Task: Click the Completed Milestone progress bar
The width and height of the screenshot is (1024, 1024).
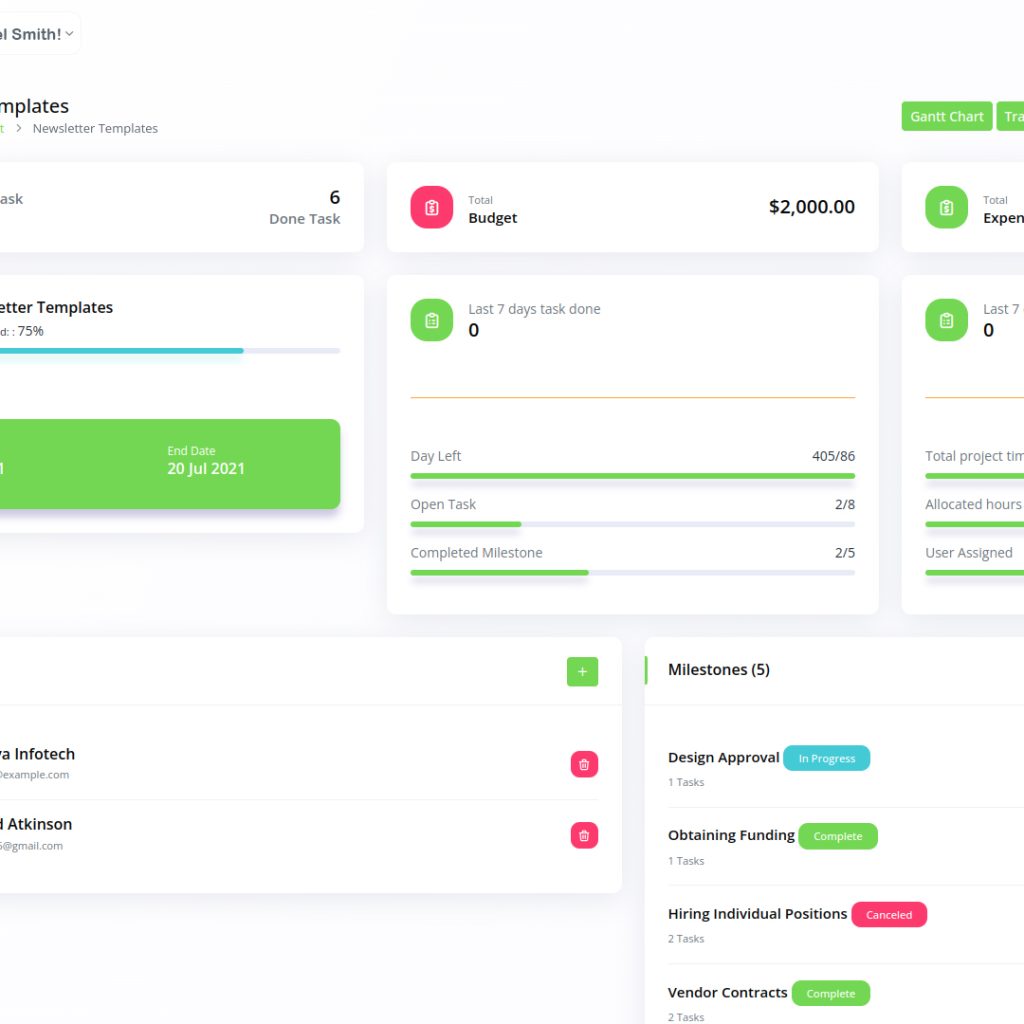Action: pyautogui.click(x=632, y=572)
